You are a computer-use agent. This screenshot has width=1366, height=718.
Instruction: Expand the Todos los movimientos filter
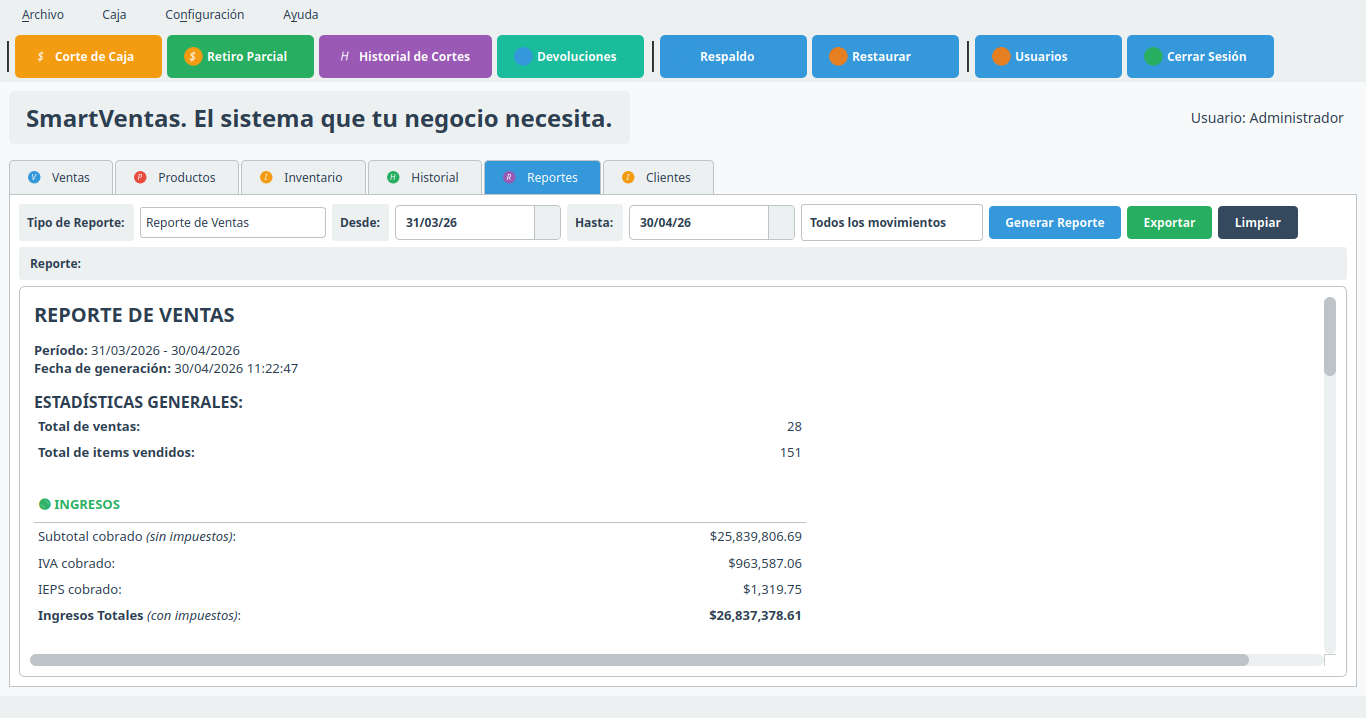coord(892,223)
